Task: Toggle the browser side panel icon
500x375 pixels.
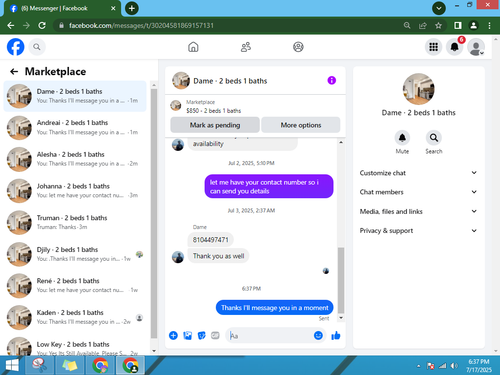Action: click(458, 25)
